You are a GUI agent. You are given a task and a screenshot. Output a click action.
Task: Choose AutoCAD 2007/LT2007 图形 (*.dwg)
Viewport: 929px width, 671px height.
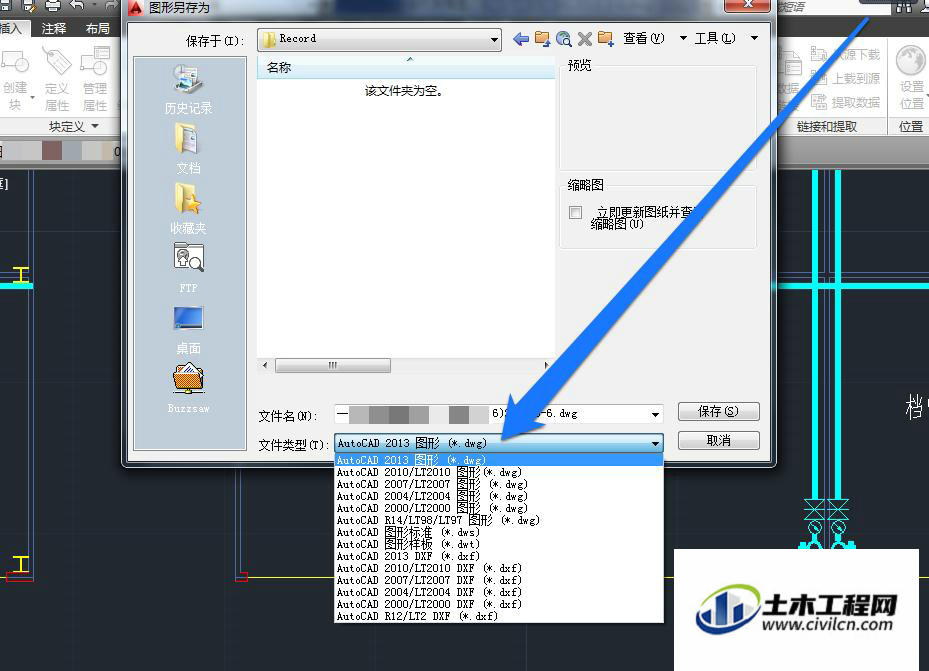[499, 484]
